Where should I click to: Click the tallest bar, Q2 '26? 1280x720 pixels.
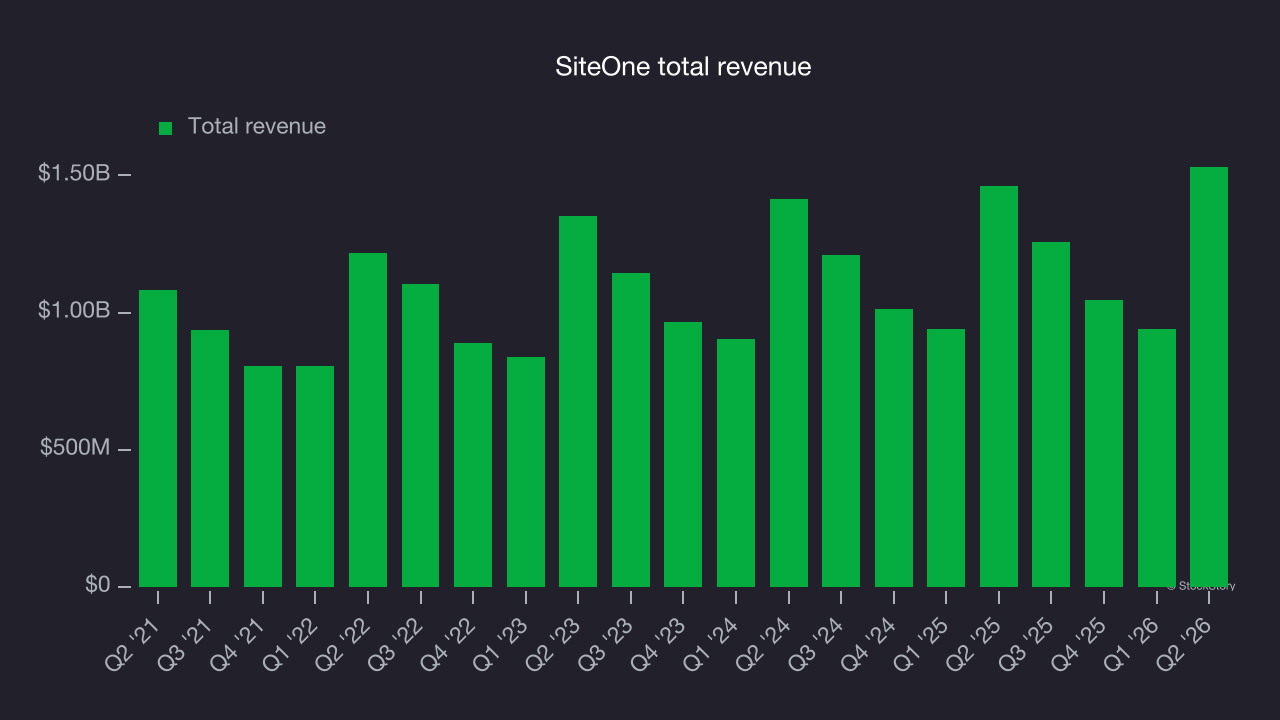tap(1209, 377)
